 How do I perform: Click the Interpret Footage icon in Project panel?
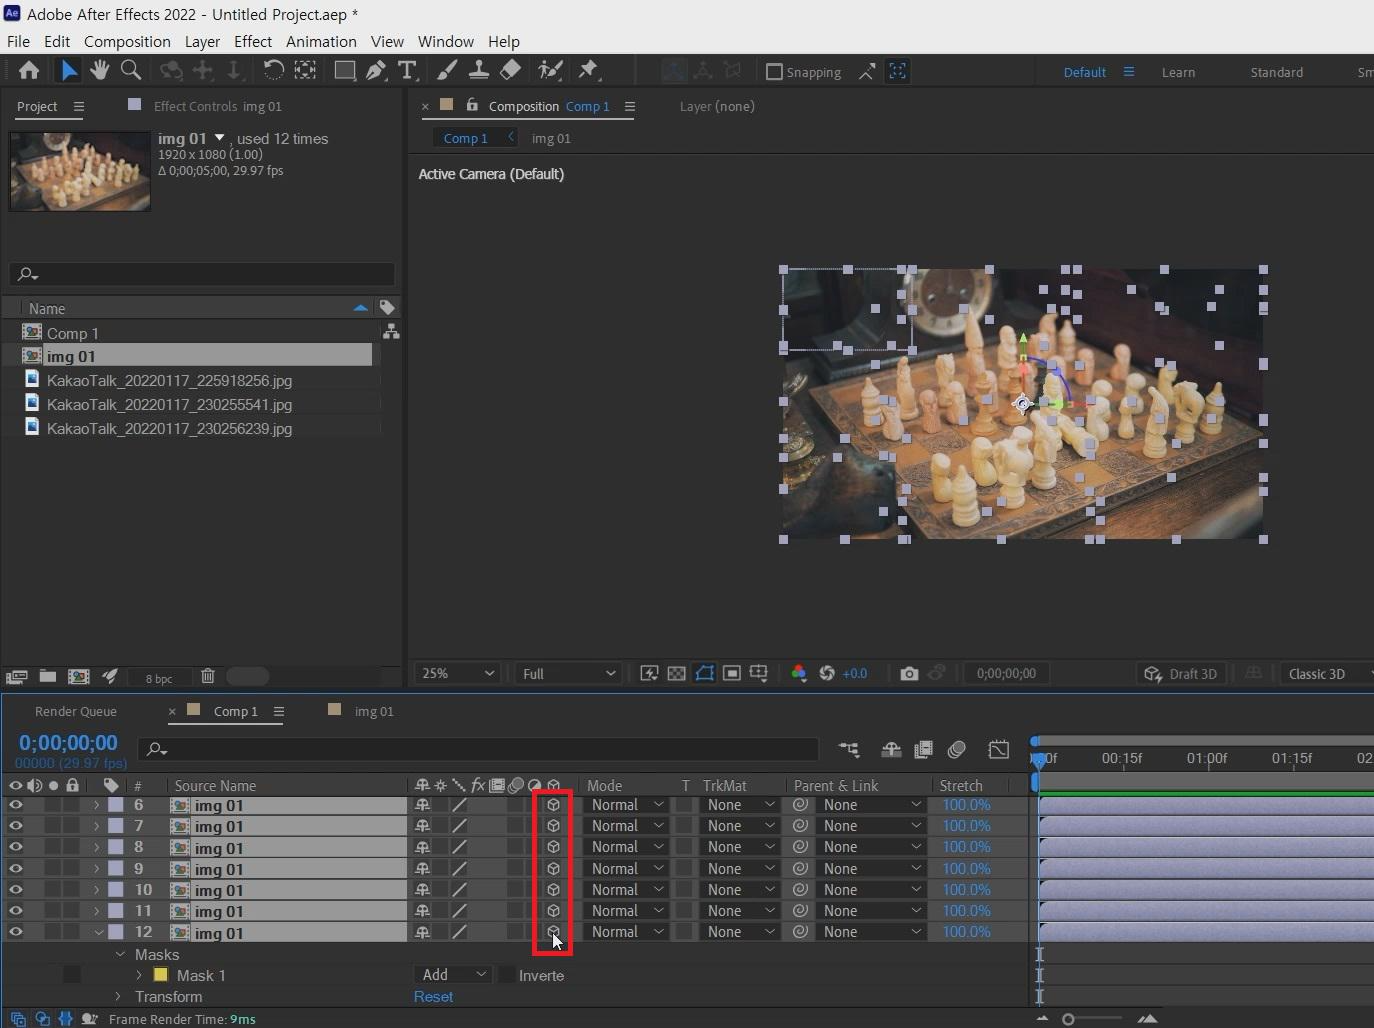click(17, 677)
